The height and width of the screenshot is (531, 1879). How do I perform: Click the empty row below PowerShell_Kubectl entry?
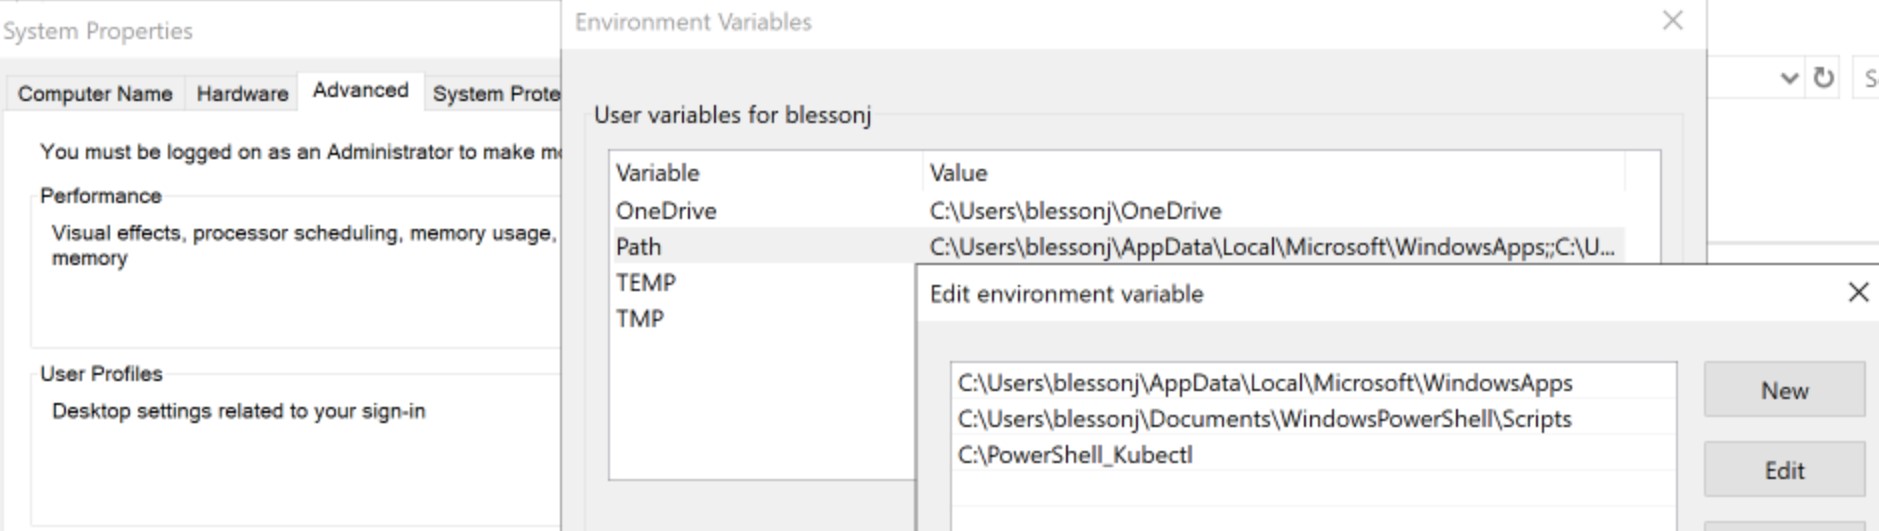point(1312,490)
